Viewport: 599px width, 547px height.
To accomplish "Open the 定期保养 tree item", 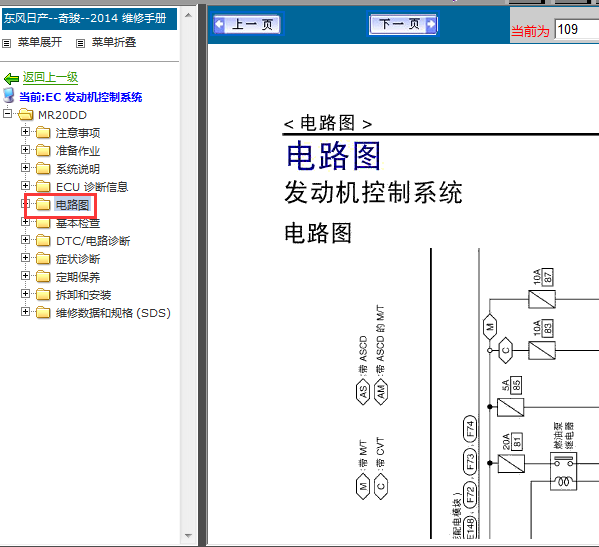I will pyautogui.click(x=78, y=277).
